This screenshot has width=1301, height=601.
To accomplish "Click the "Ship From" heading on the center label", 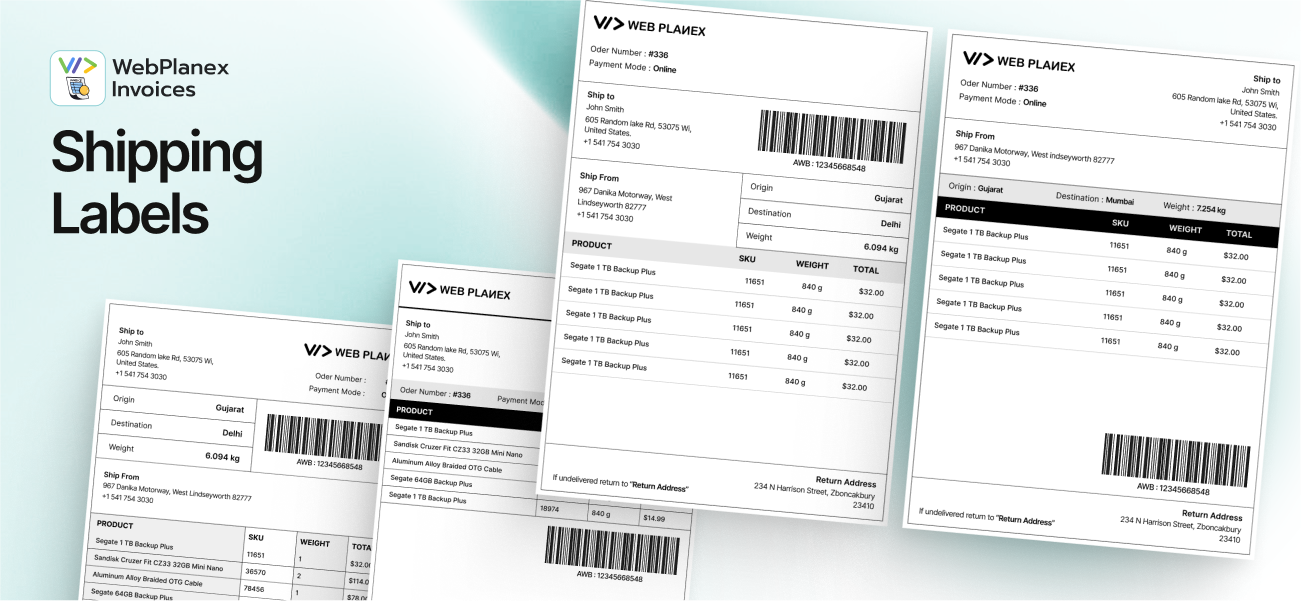I will 598,176.
